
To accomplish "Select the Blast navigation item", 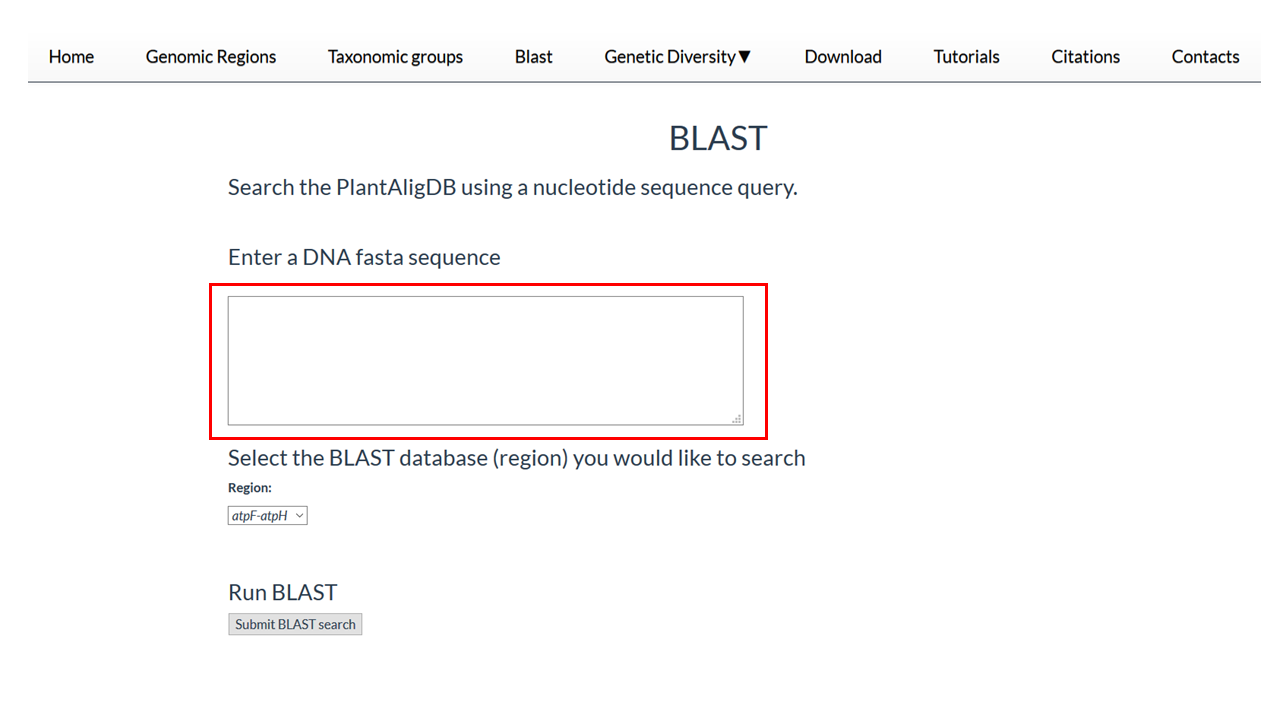I will (x=534, y=57).
